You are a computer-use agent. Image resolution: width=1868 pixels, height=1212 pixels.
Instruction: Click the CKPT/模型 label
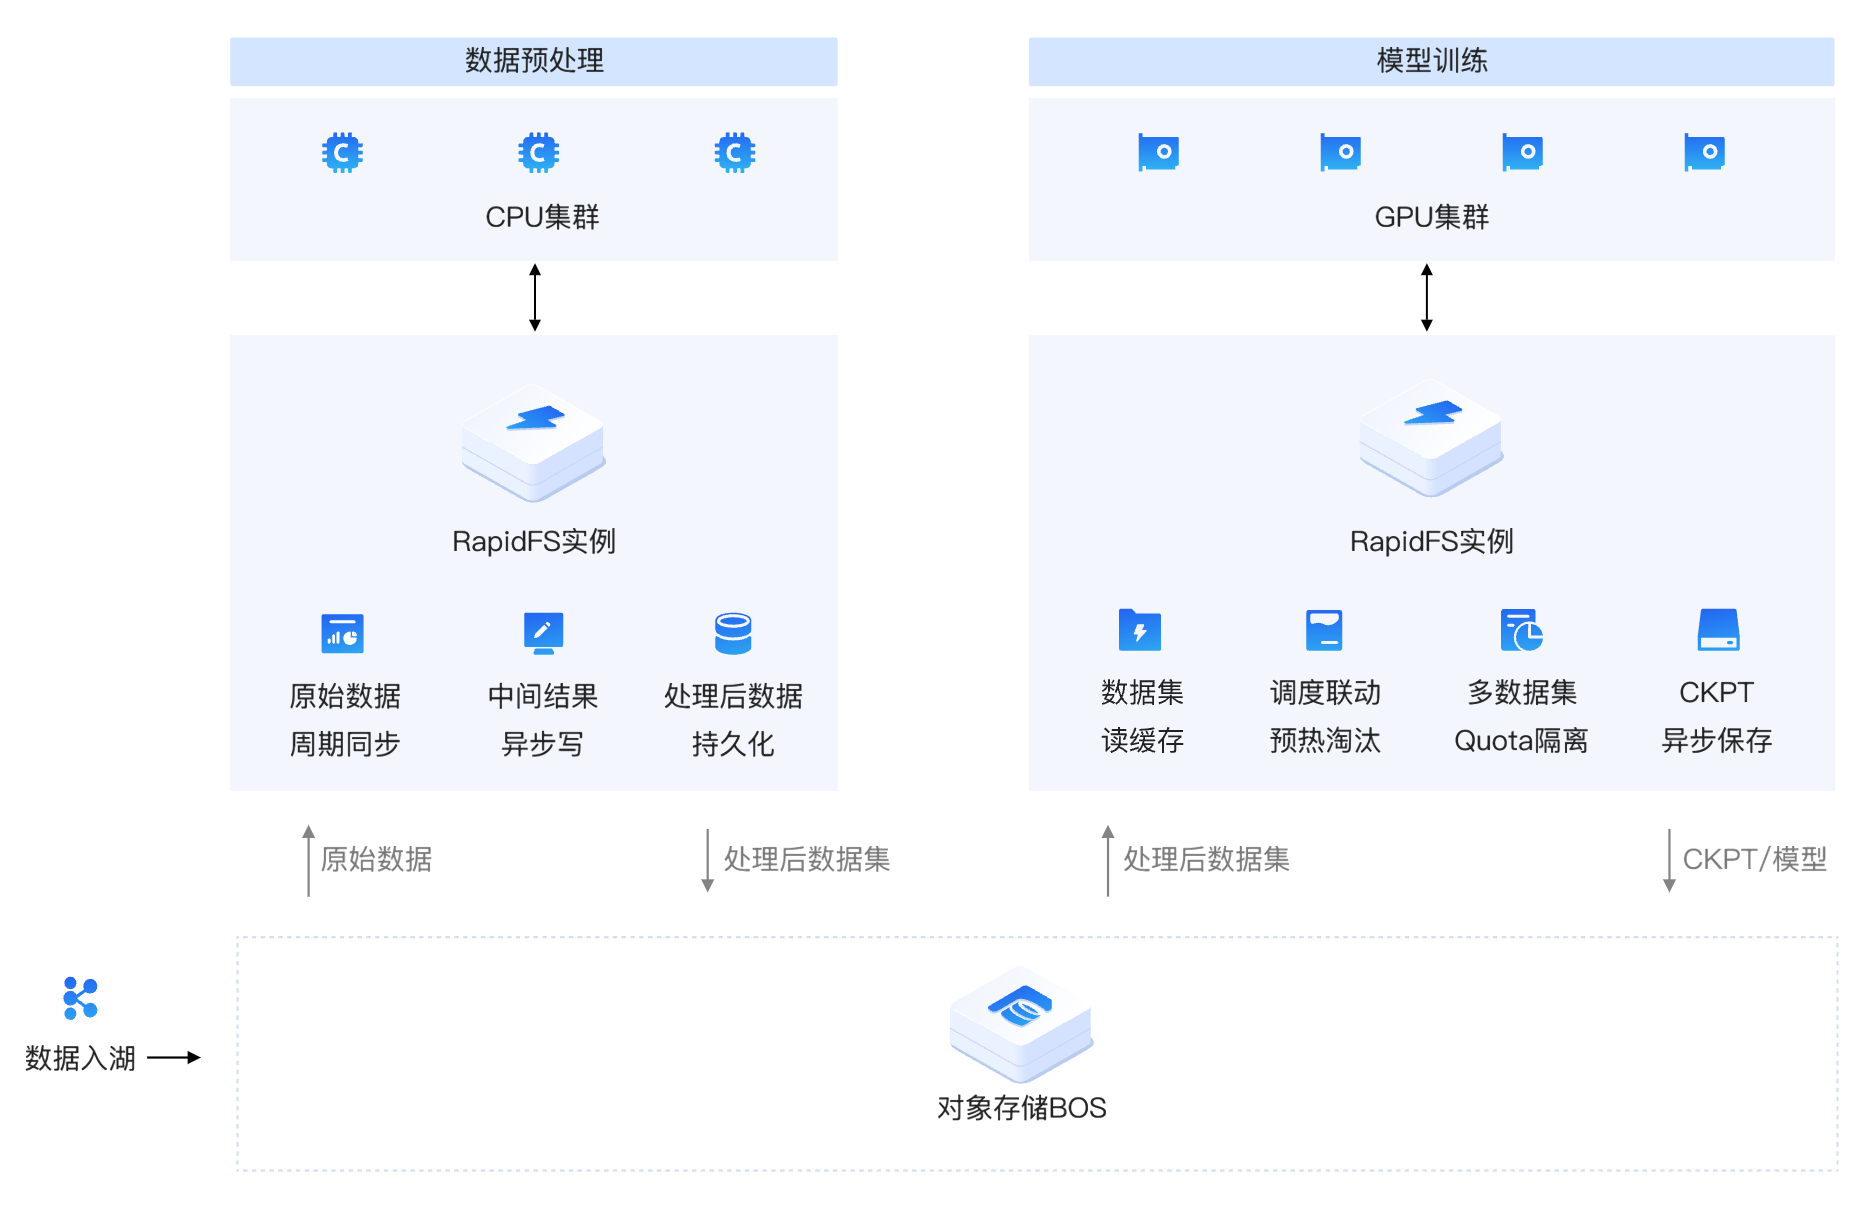[x=1755, y=859]
